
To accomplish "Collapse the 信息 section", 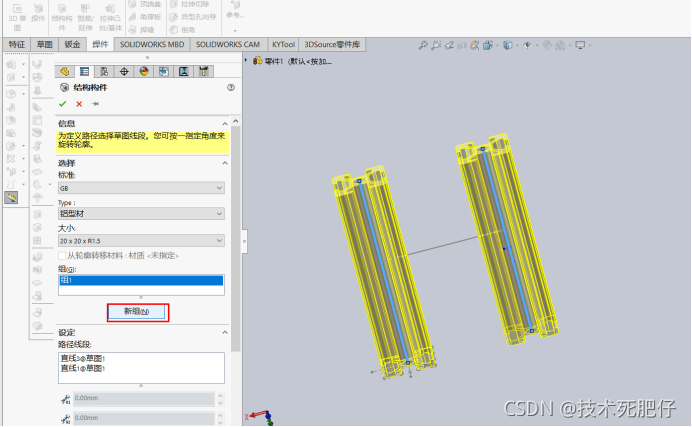I will pyautogui.click(x=225, y=124).
